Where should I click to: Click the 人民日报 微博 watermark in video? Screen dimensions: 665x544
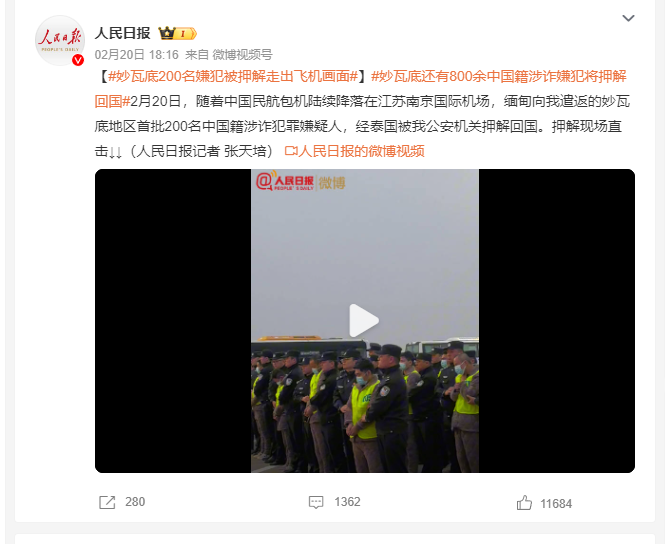click(x=301, y=182)
